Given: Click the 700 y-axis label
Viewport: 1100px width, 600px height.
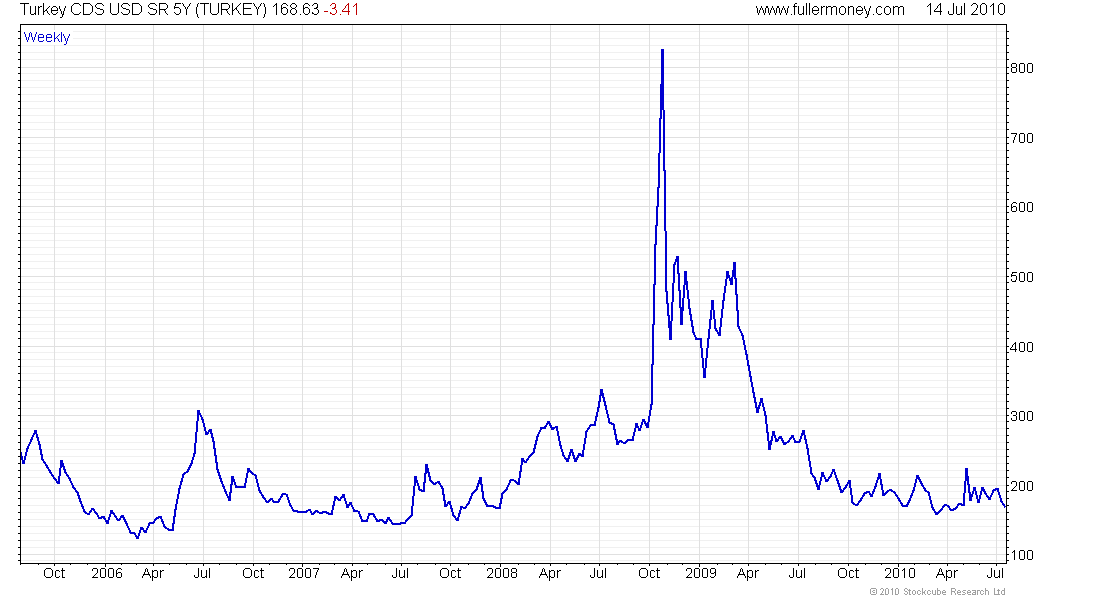Looking at the screenshot, I should click(x=1021, y=138).
